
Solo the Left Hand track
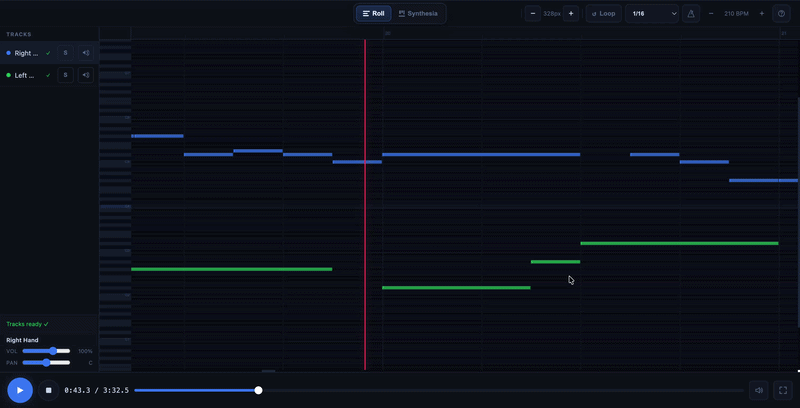point(65,75)
